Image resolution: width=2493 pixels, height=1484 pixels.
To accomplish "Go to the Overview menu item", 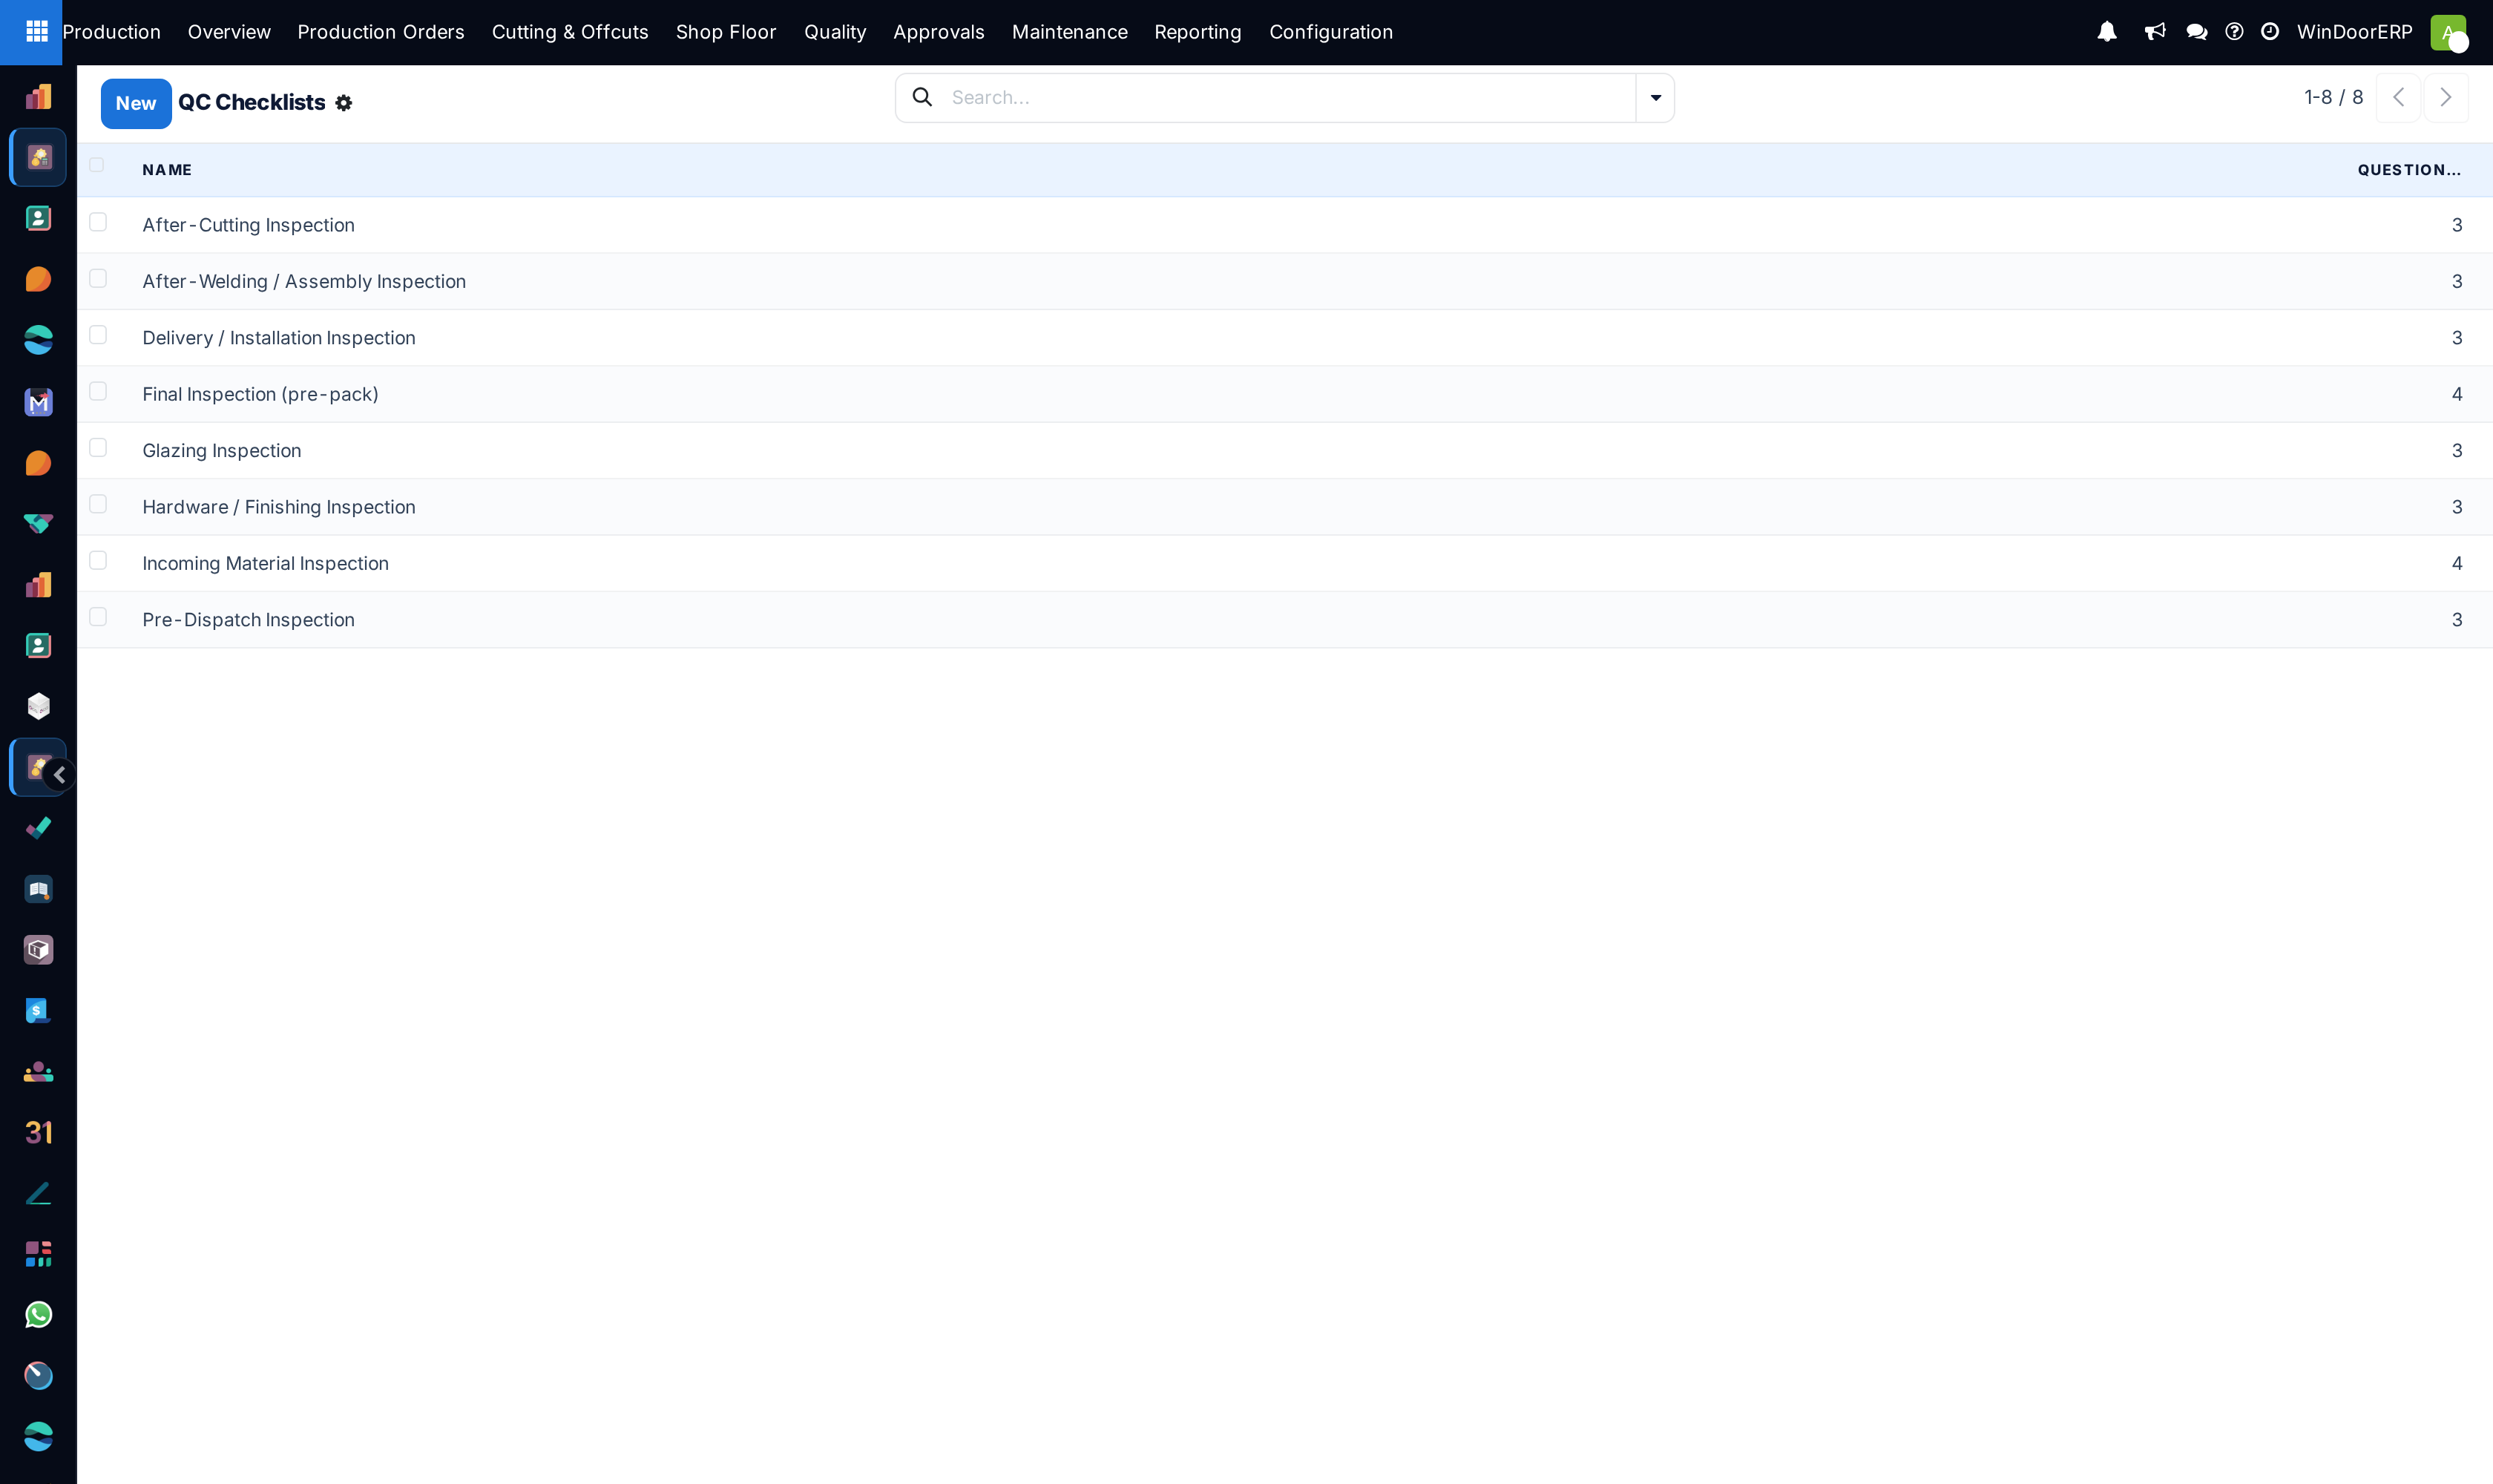I will click(229, 32).
